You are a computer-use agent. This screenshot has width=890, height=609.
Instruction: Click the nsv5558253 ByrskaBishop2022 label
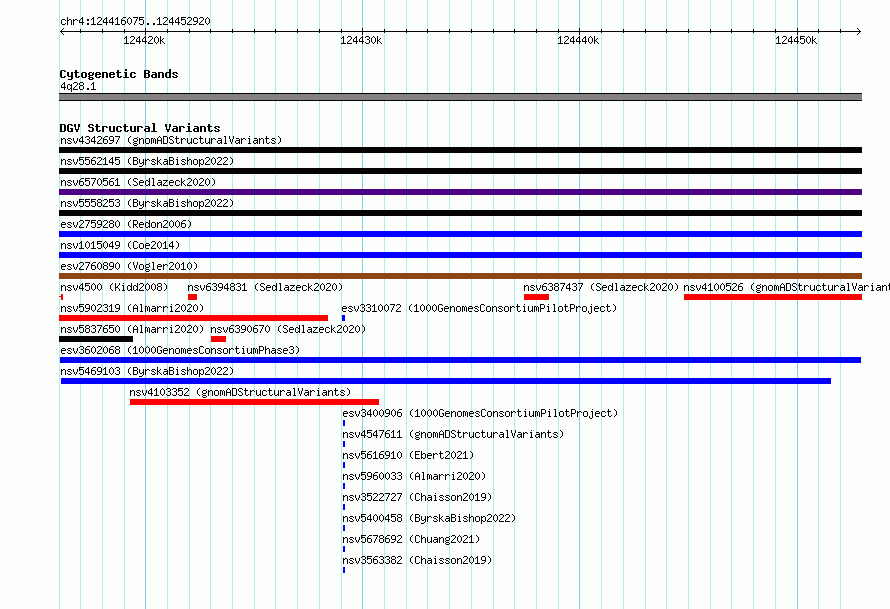(x=147, y=203)
